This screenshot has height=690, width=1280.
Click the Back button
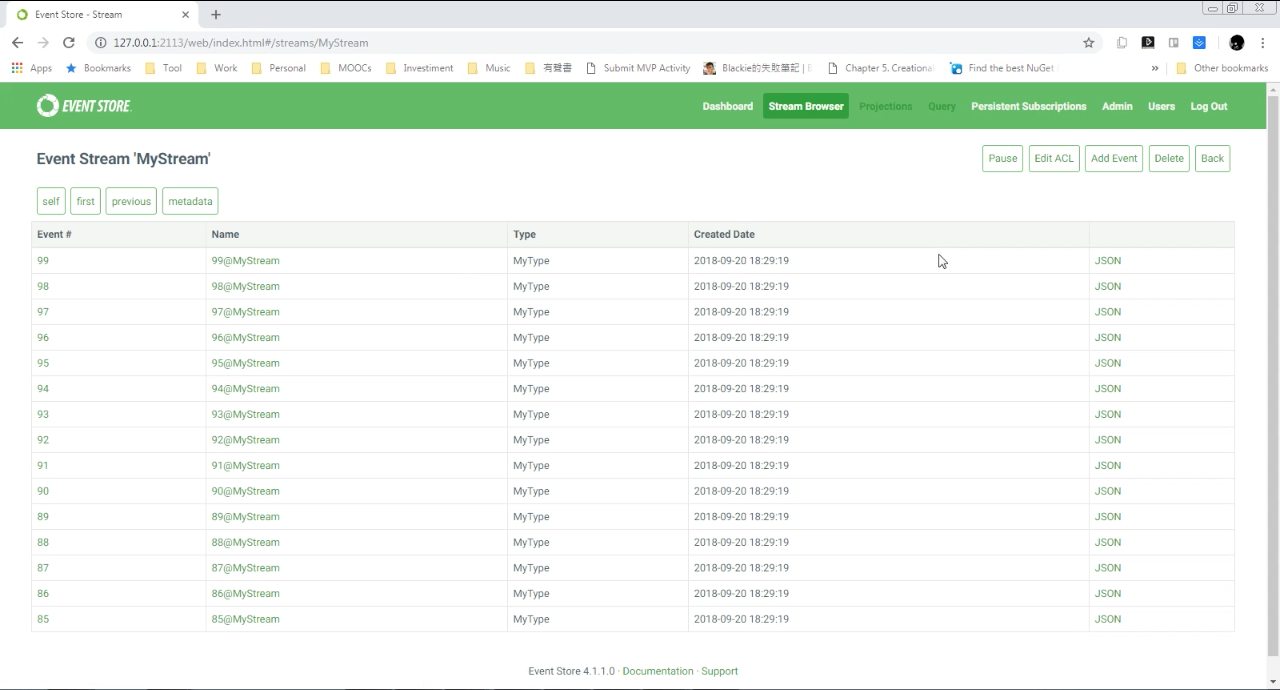pyautogui.click(x=1212, y=158)
